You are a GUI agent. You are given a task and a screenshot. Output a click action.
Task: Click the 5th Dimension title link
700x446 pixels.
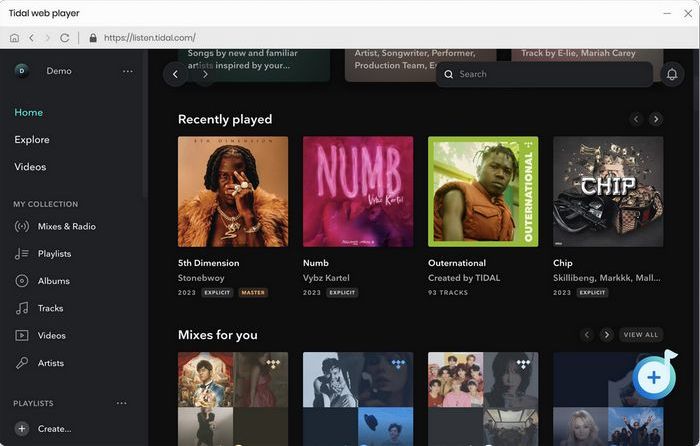click(208, 263)
